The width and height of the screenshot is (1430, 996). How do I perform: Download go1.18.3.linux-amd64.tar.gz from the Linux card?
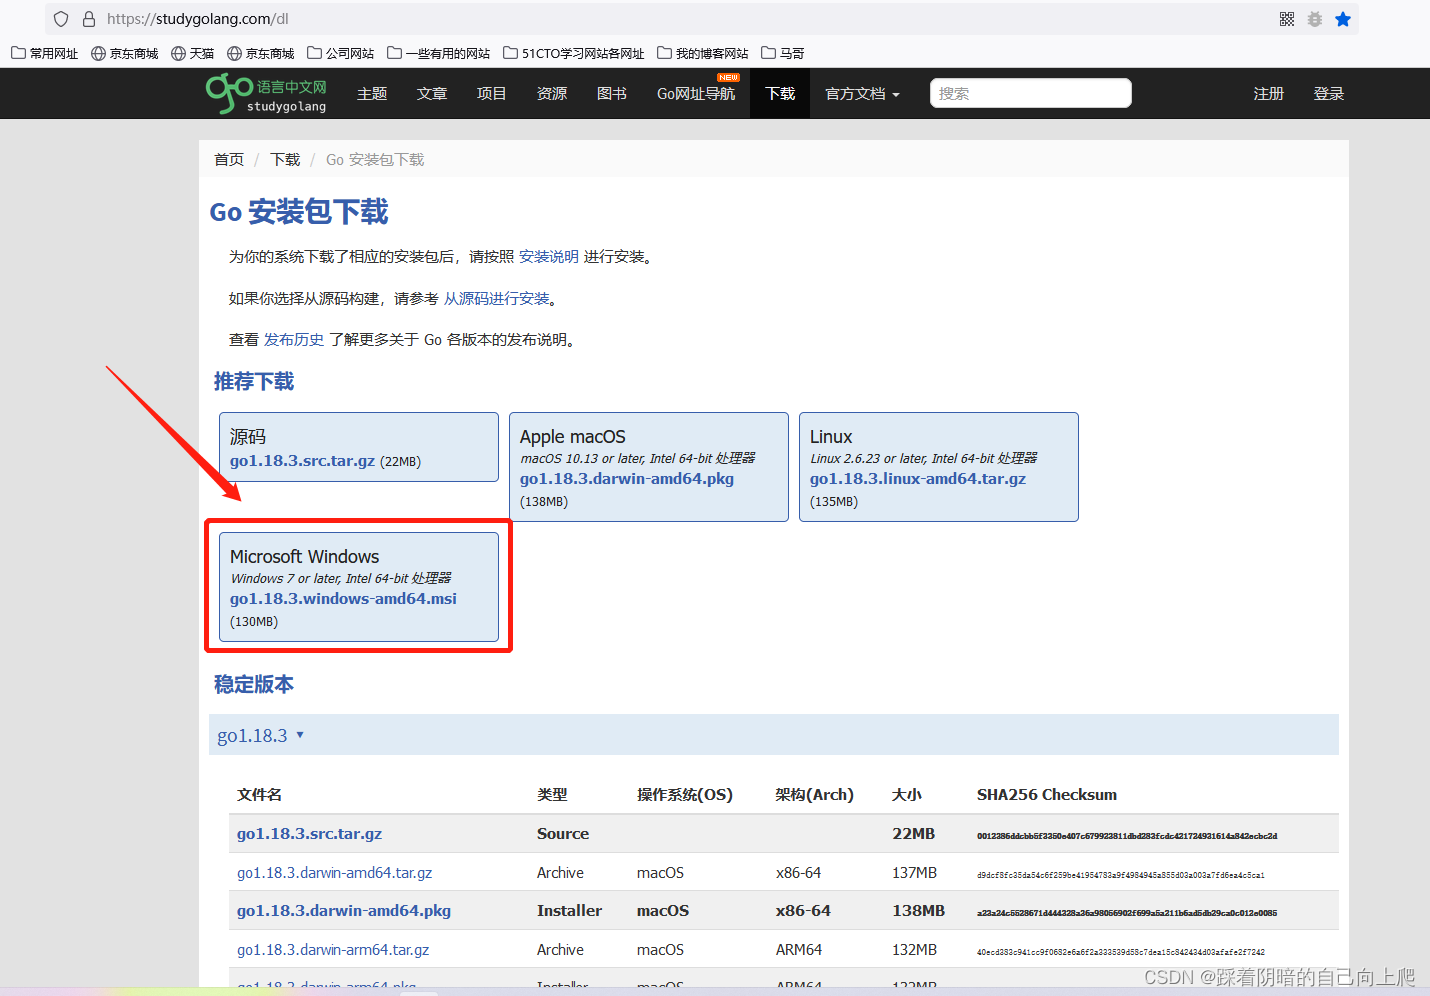(x=918, y=479)
